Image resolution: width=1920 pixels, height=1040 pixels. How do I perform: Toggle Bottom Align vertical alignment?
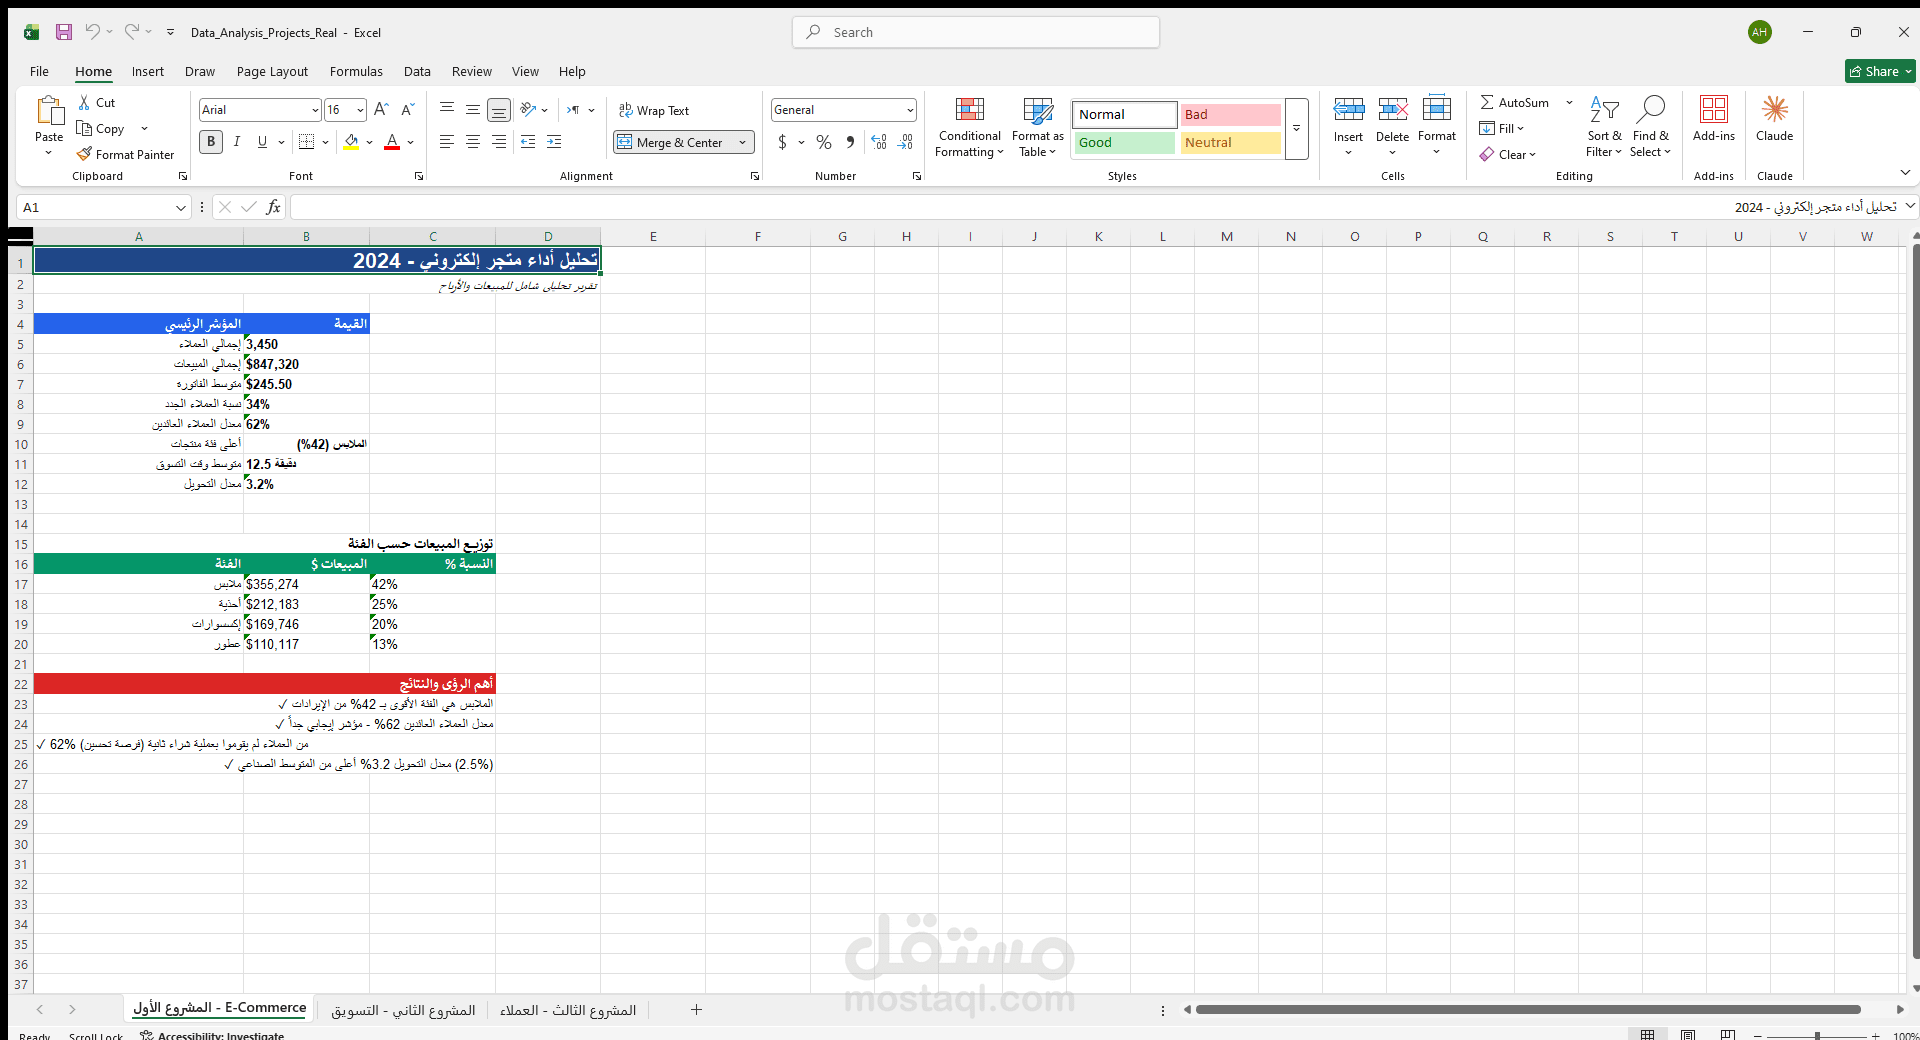[x=499, y=110]
